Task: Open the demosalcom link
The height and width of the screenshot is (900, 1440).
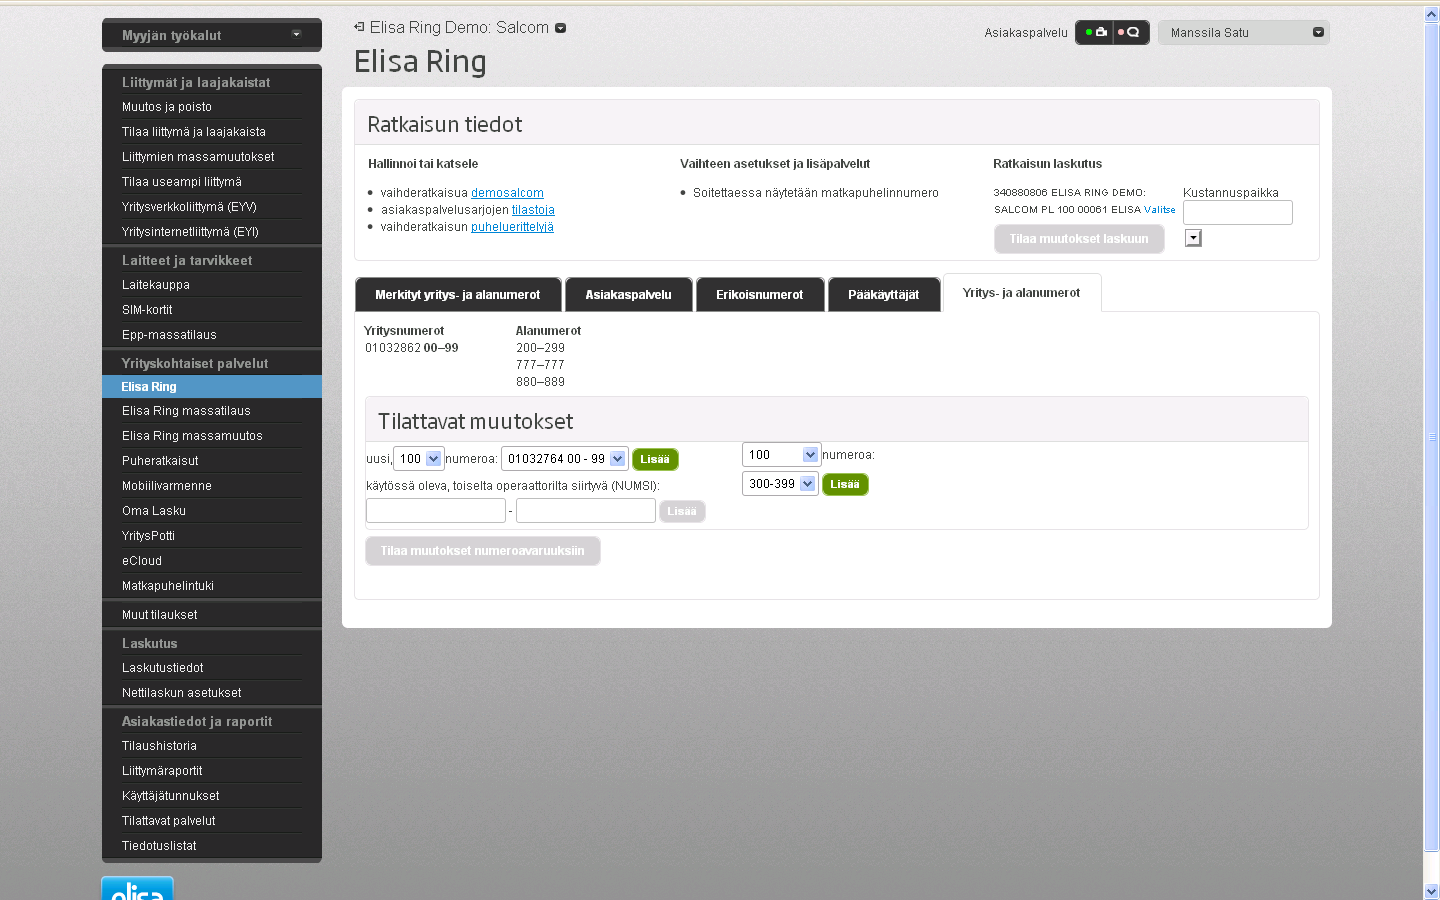Action: (x=507, y=193)
